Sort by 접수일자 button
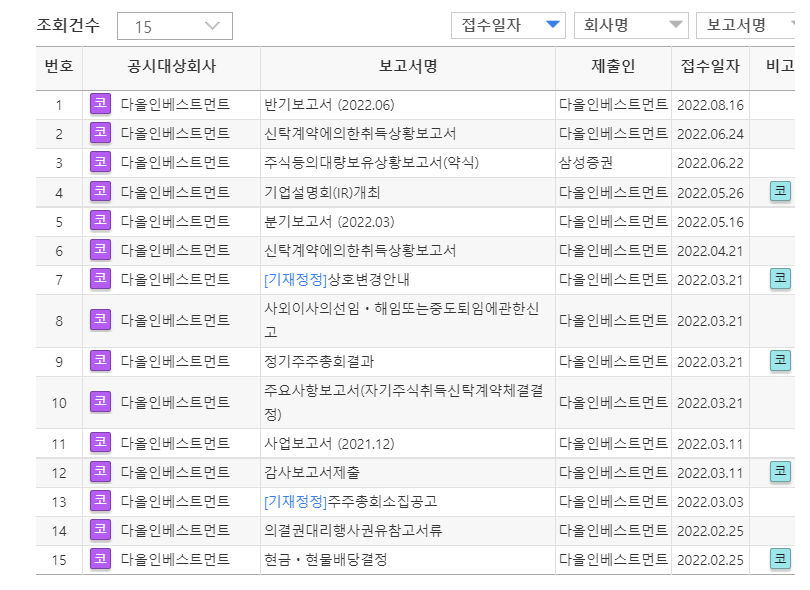Image resolution: width=810 pixels, height=590 pixels. (x=508, y=25)
